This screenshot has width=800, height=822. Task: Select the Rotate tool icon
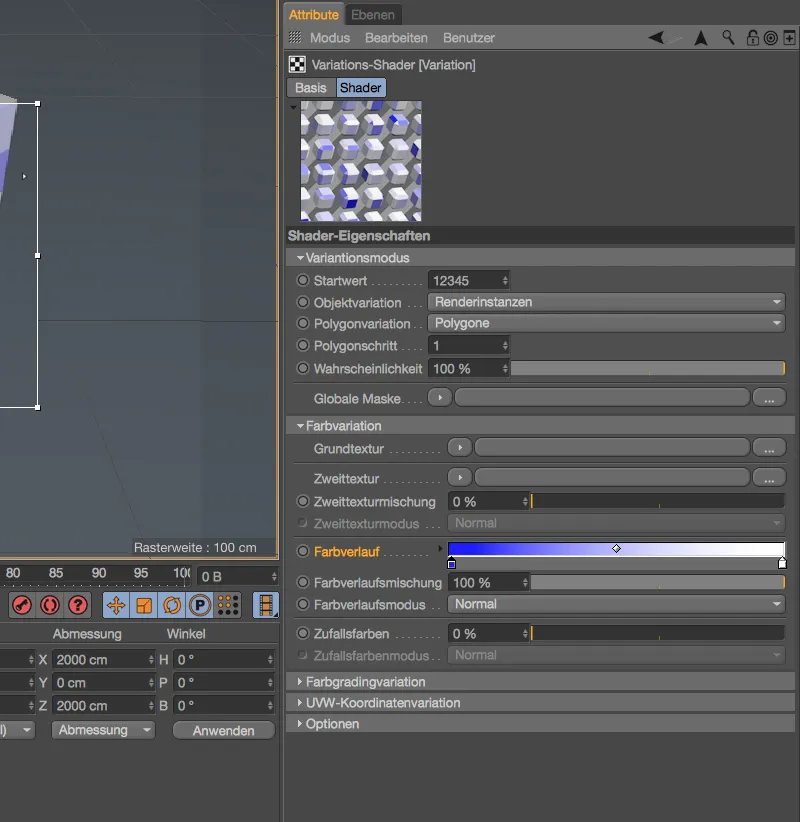[171, 604]
